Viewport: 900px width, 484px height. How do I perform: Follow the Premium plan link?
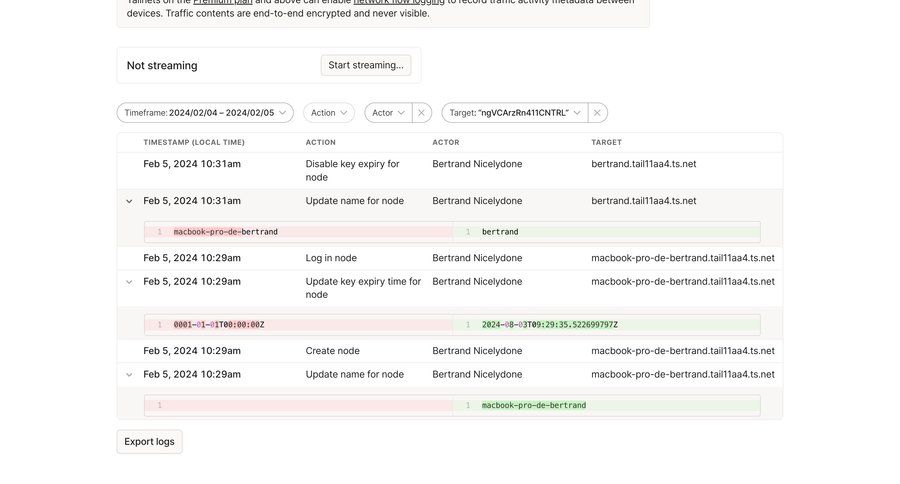click(223, 2)
